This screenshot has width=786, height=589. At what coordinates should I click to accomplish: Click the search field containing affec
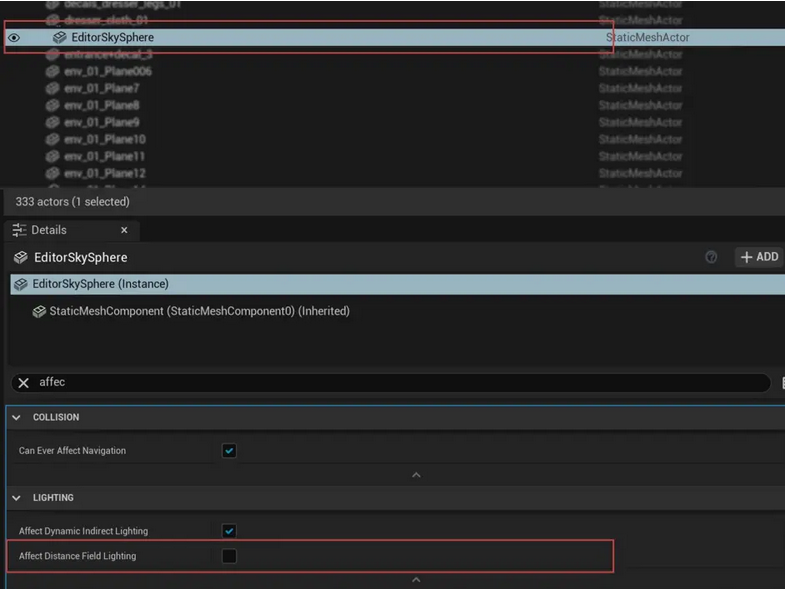(x=400, y=383)
